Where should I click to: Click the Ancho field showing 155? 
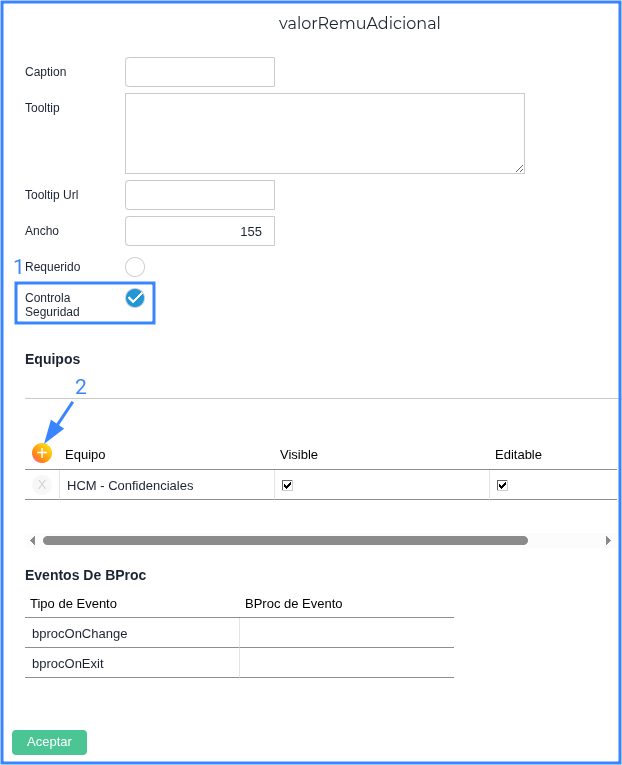(x=200, y=231)
